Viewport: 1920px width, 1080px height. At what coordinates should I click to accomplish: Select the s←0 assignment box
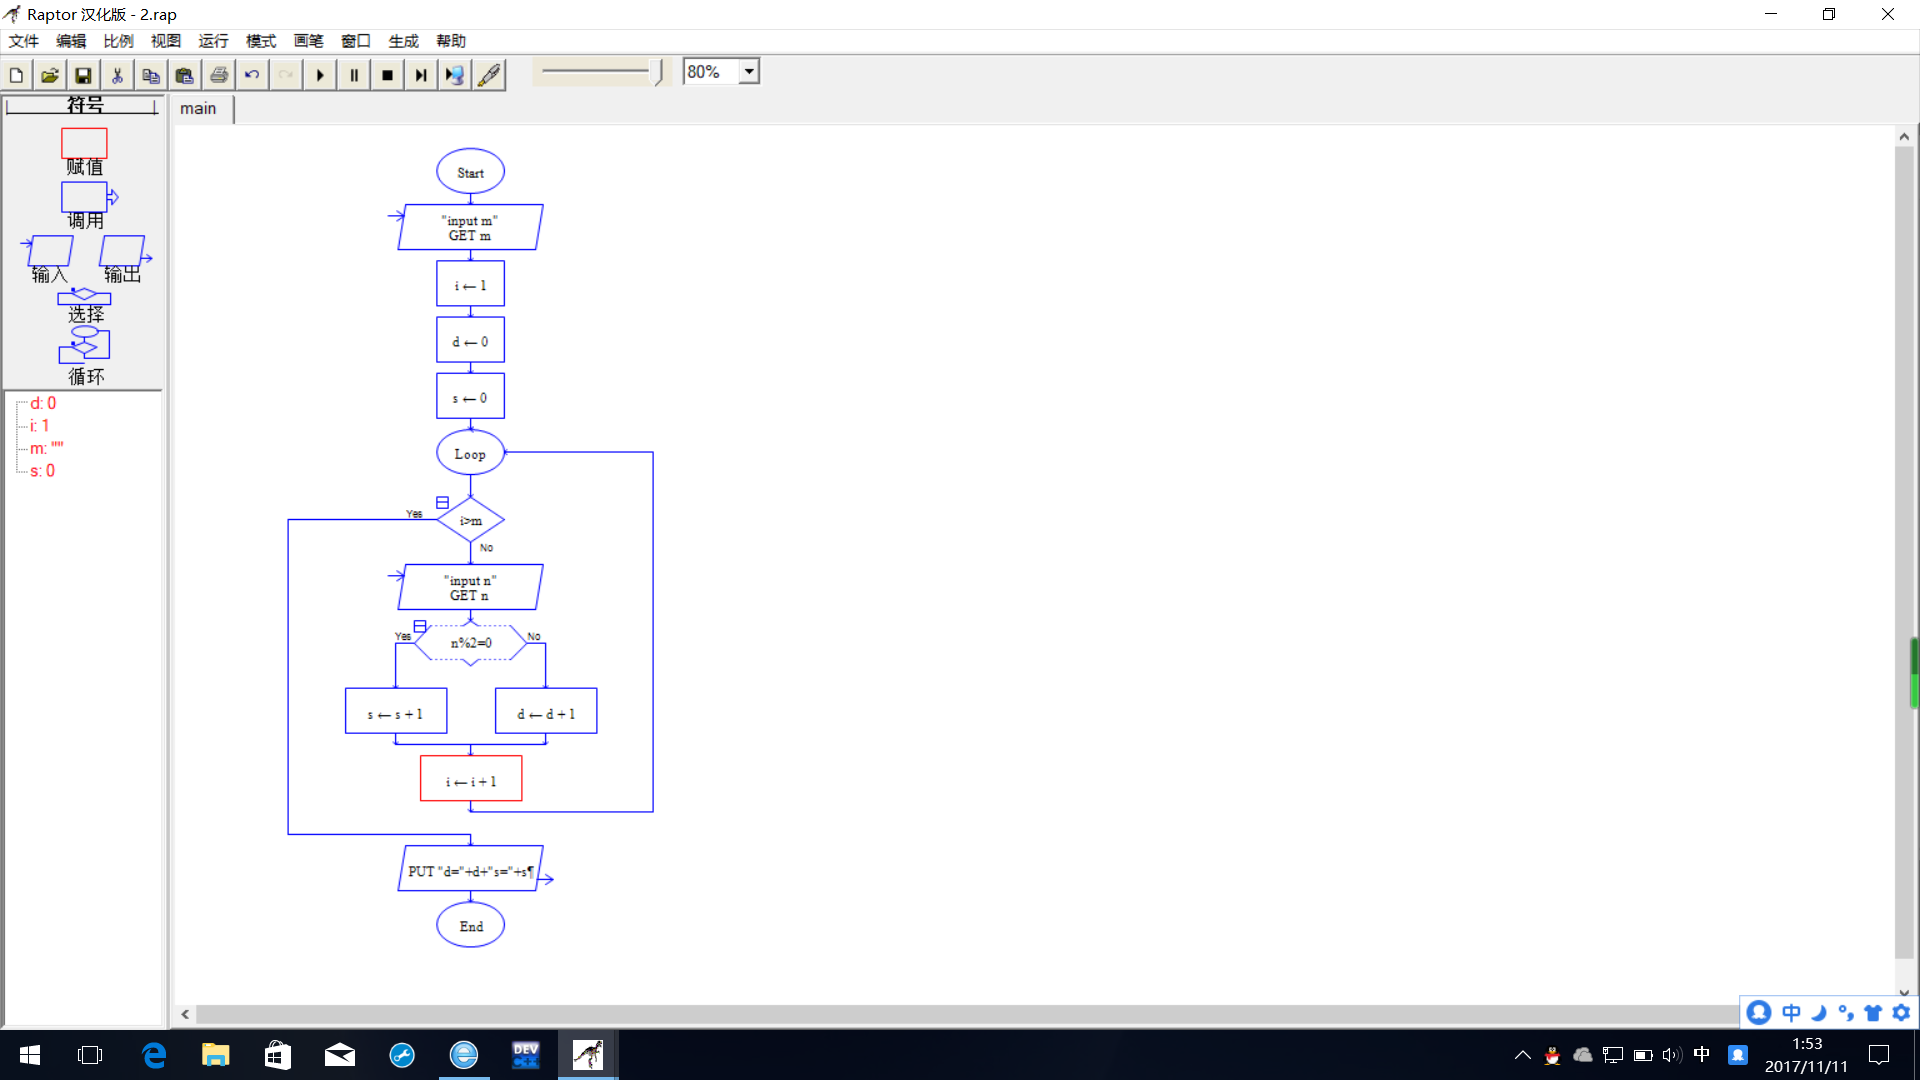click(x=470, y=396)
